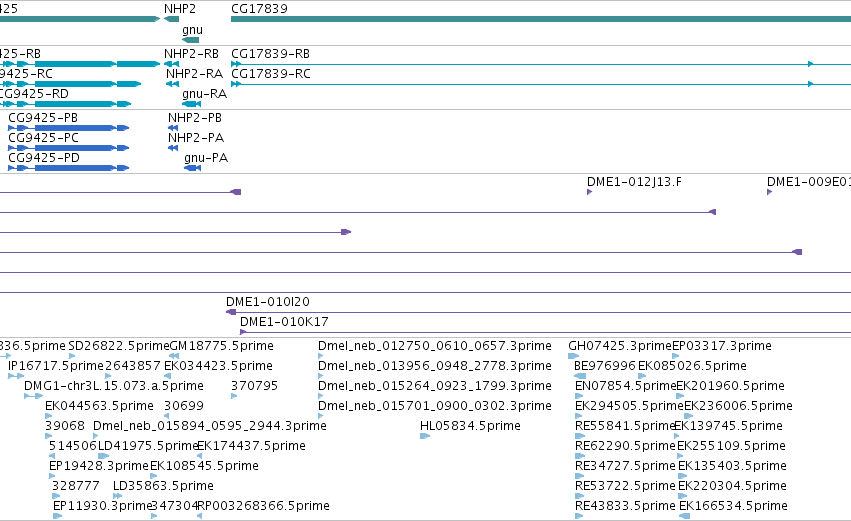The image size is (851, 521).
Task: Select the CG9425-PB protein label
Action: coord(43,118)
